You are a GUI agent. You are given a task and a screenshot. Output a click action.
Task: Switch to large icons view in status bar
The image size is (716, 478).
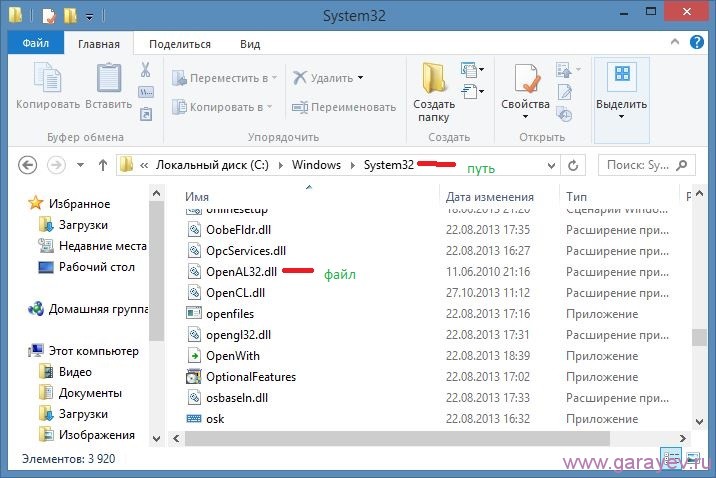click(693, 458)
